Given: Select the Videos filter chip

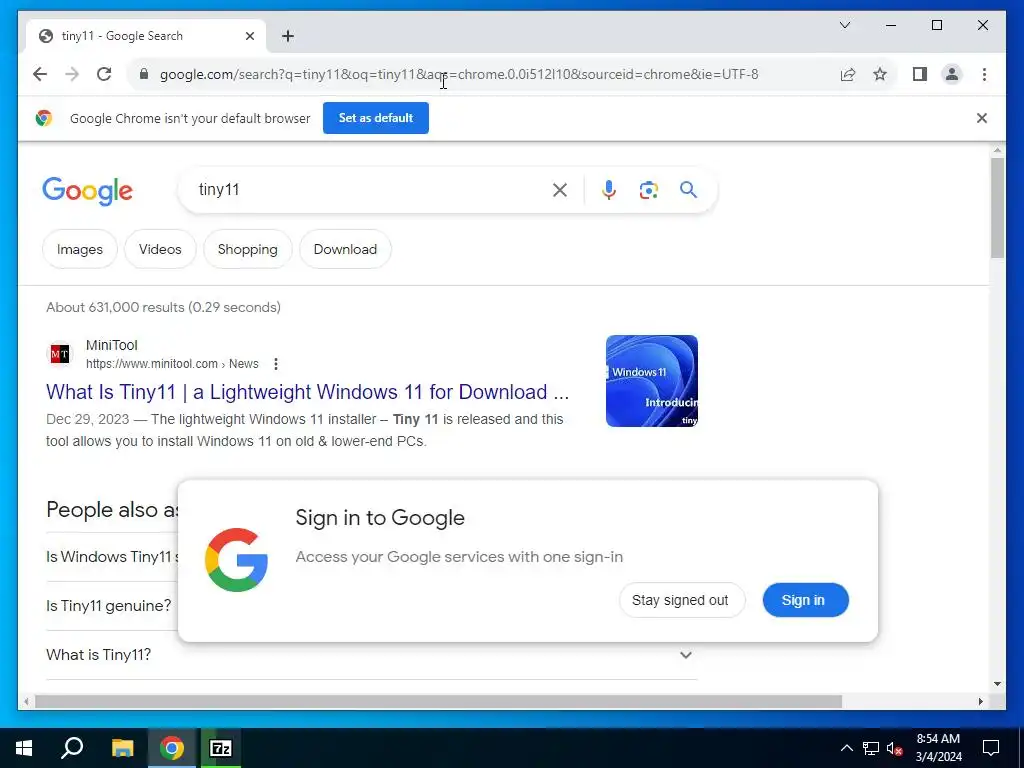Looking at the screenshot, I should [x=160, y=249].
